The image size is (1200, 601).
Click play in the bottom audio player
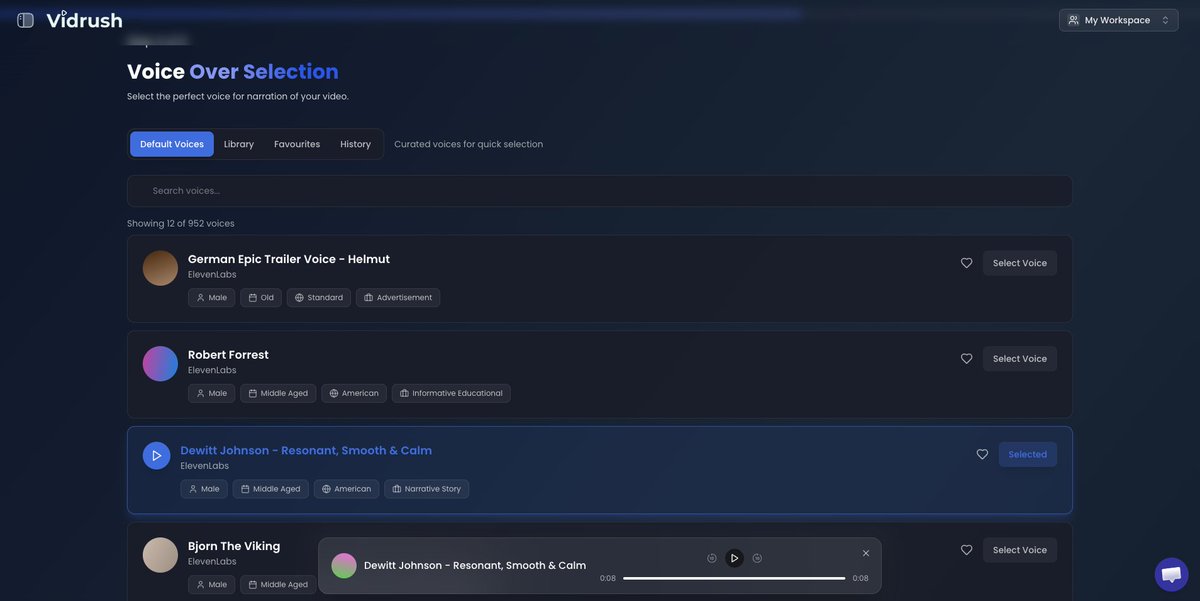[x=734, y=558]
